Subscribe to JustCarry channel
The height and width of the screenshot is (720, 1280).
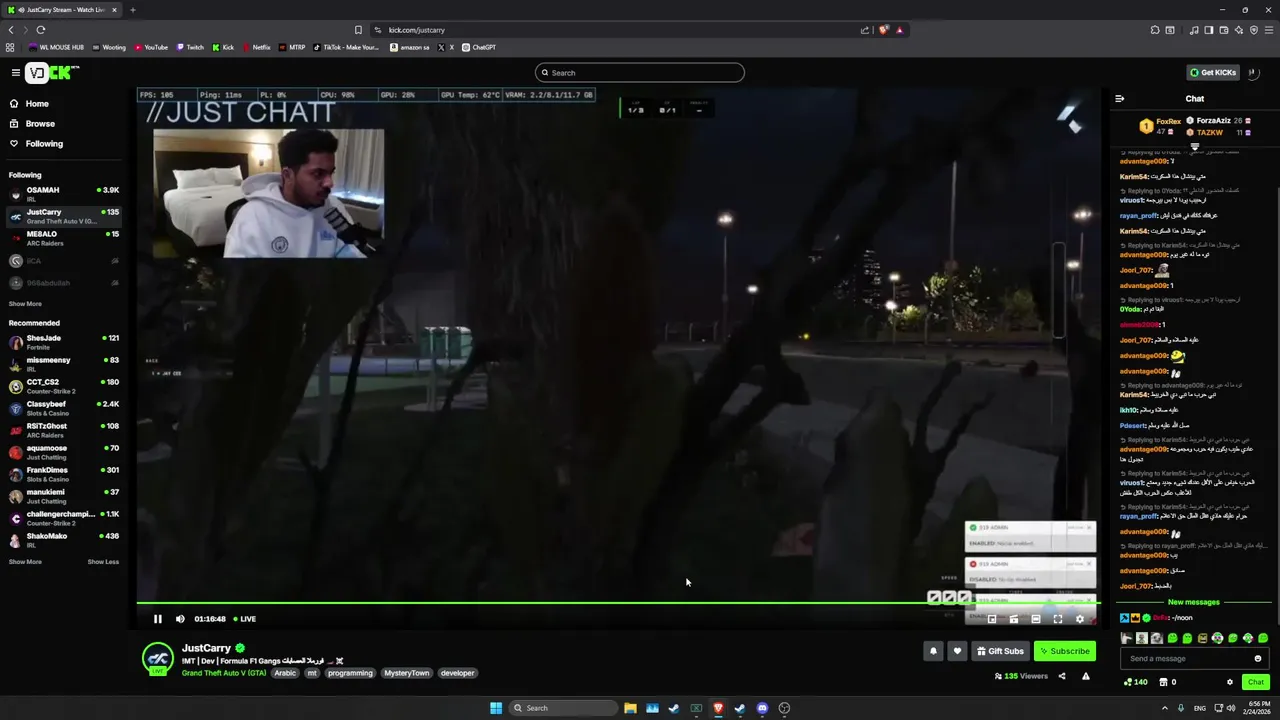pyautogui.click(x=1064, y=651)
